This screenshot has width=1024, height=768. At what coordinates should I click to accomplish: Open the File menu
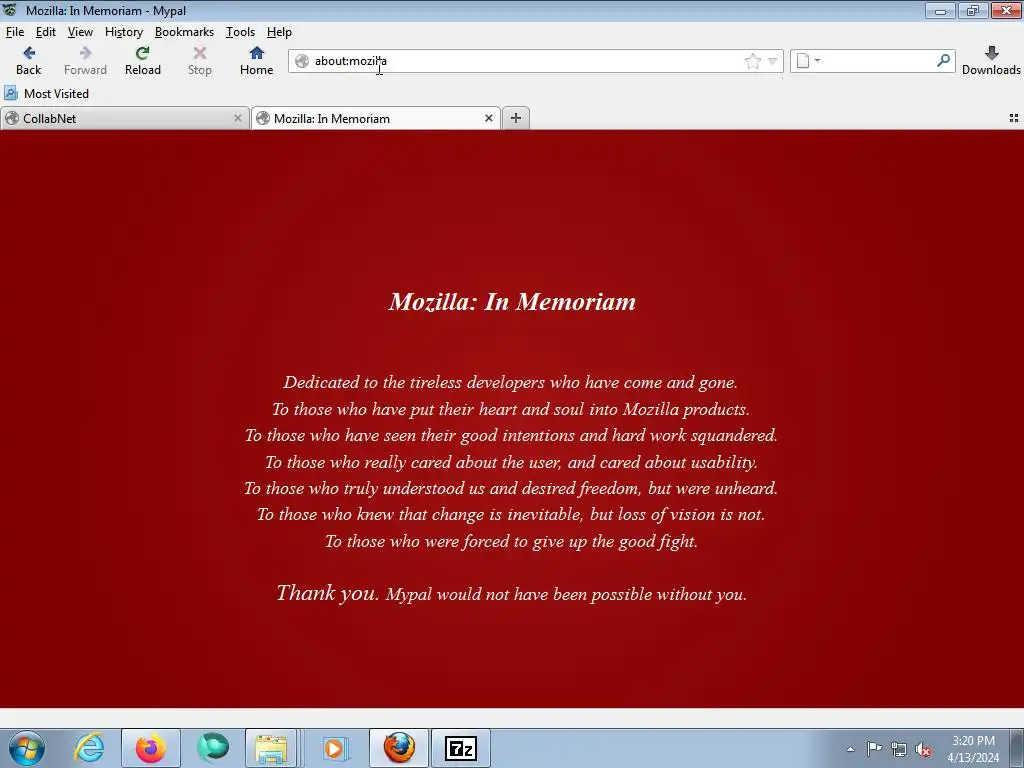click(x=14, y=32)
